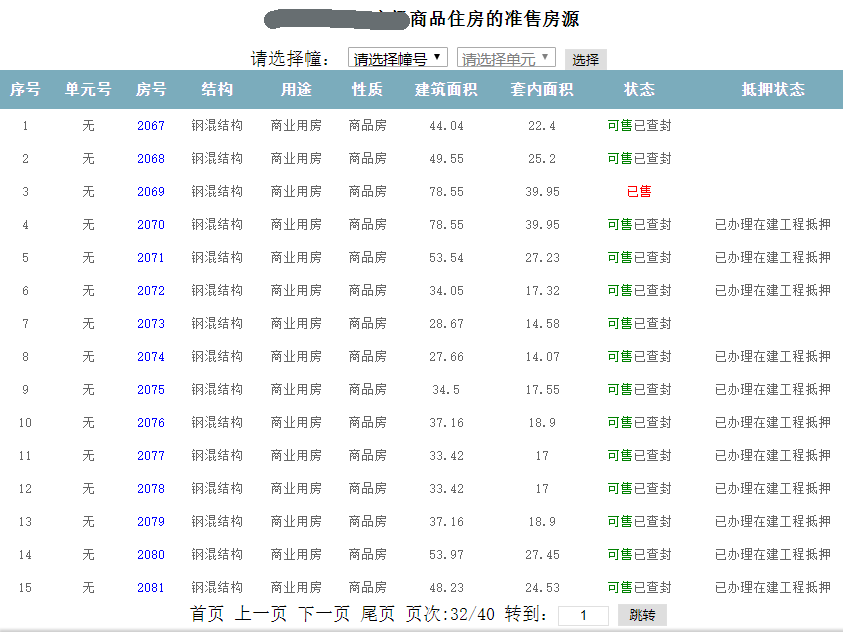Focus the 转到 page number field

583,615
